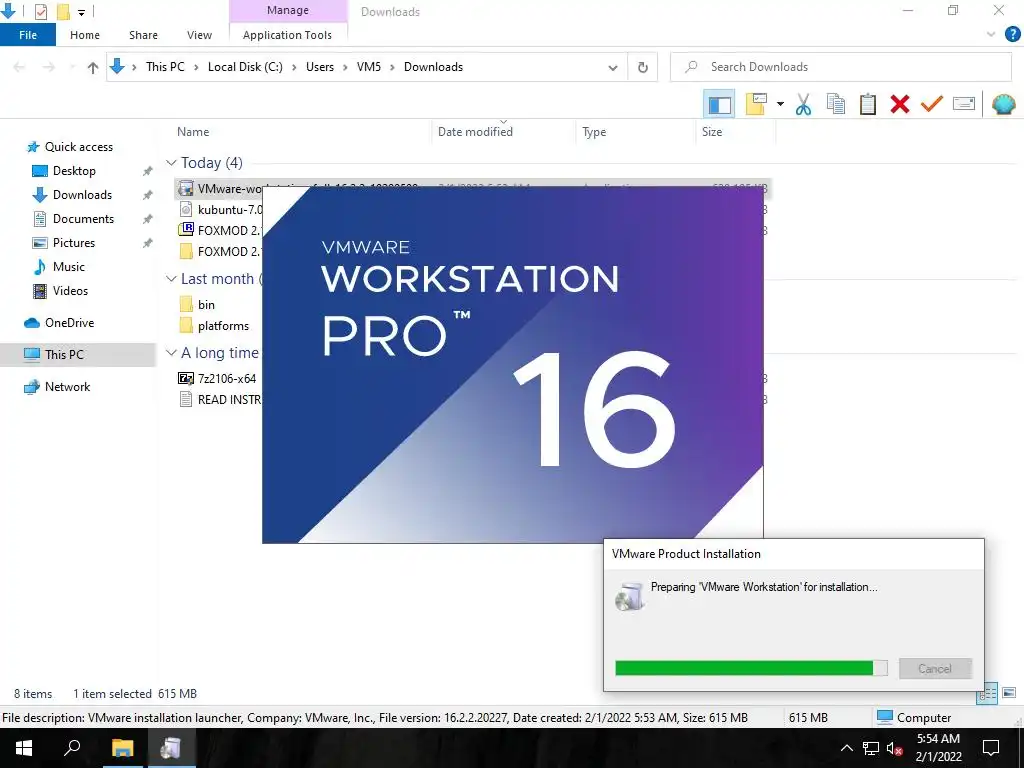This screenshot has height=768, width=1024.
Task: Click the Paste clipboard icon
Action: 867,104
